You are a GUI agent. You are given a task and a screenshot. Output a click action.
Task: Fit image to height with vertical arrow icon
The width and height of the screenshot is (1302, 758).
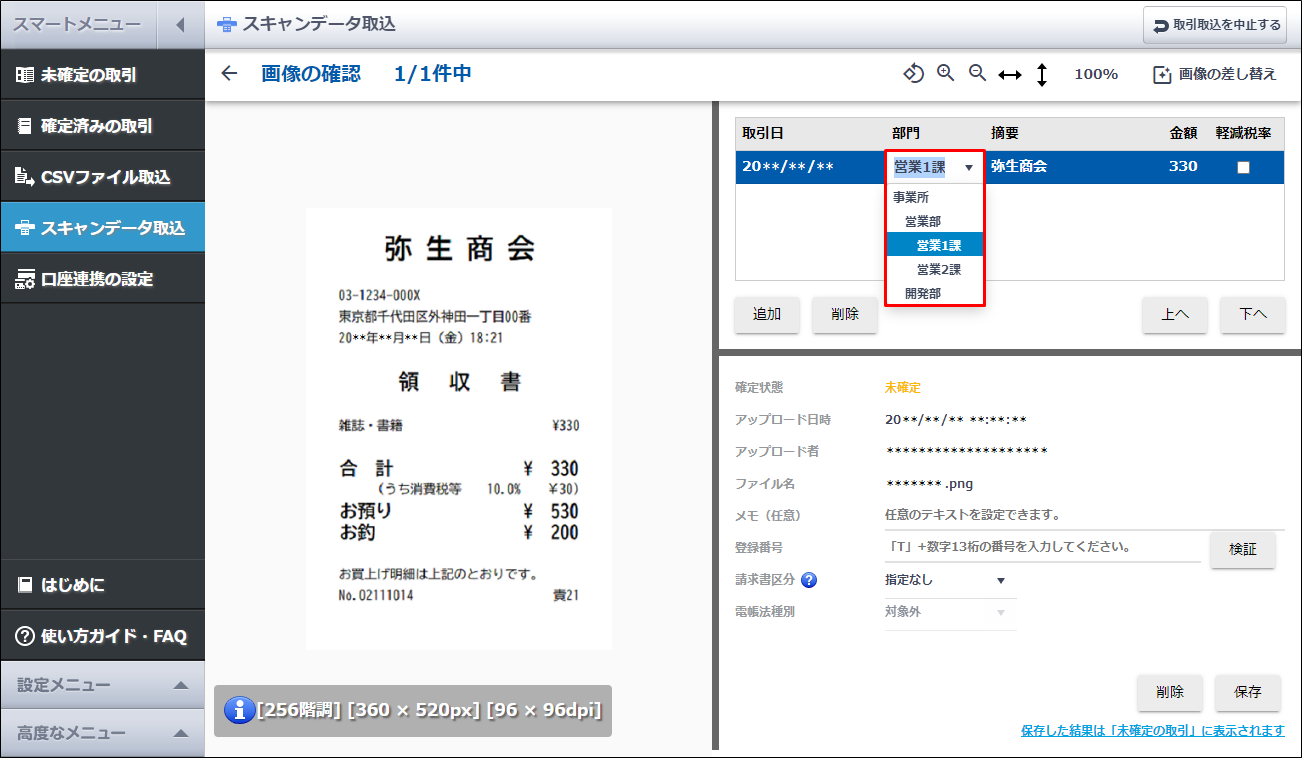[x=1041, y=74]
